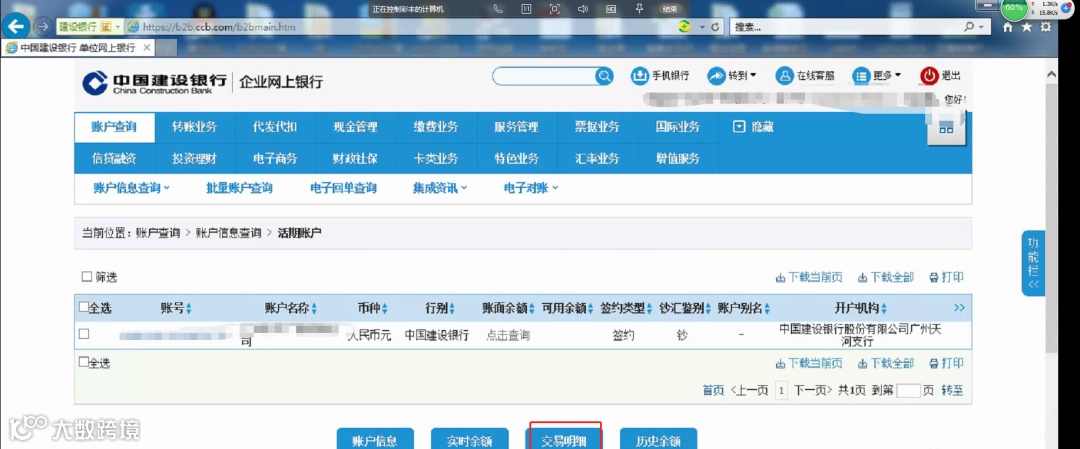Click the 交易明细 button
Screen dimensions: 1080x449
(x=564, y=440)
